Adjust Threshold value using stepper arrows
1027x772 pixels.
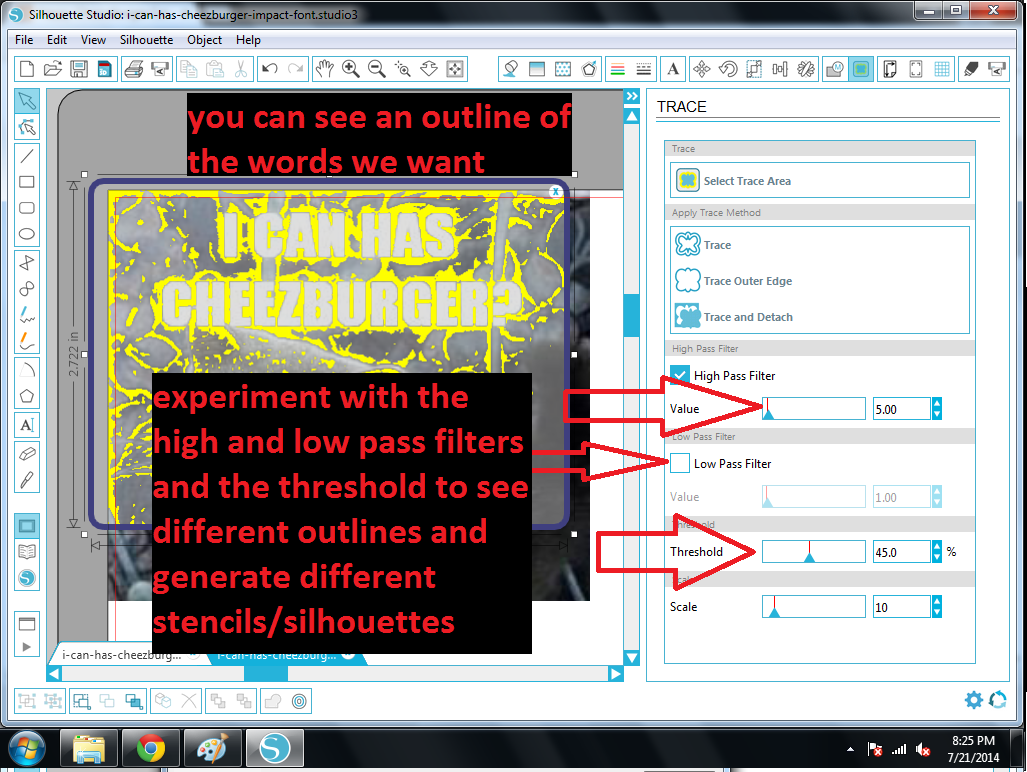(x=937, y=552)
